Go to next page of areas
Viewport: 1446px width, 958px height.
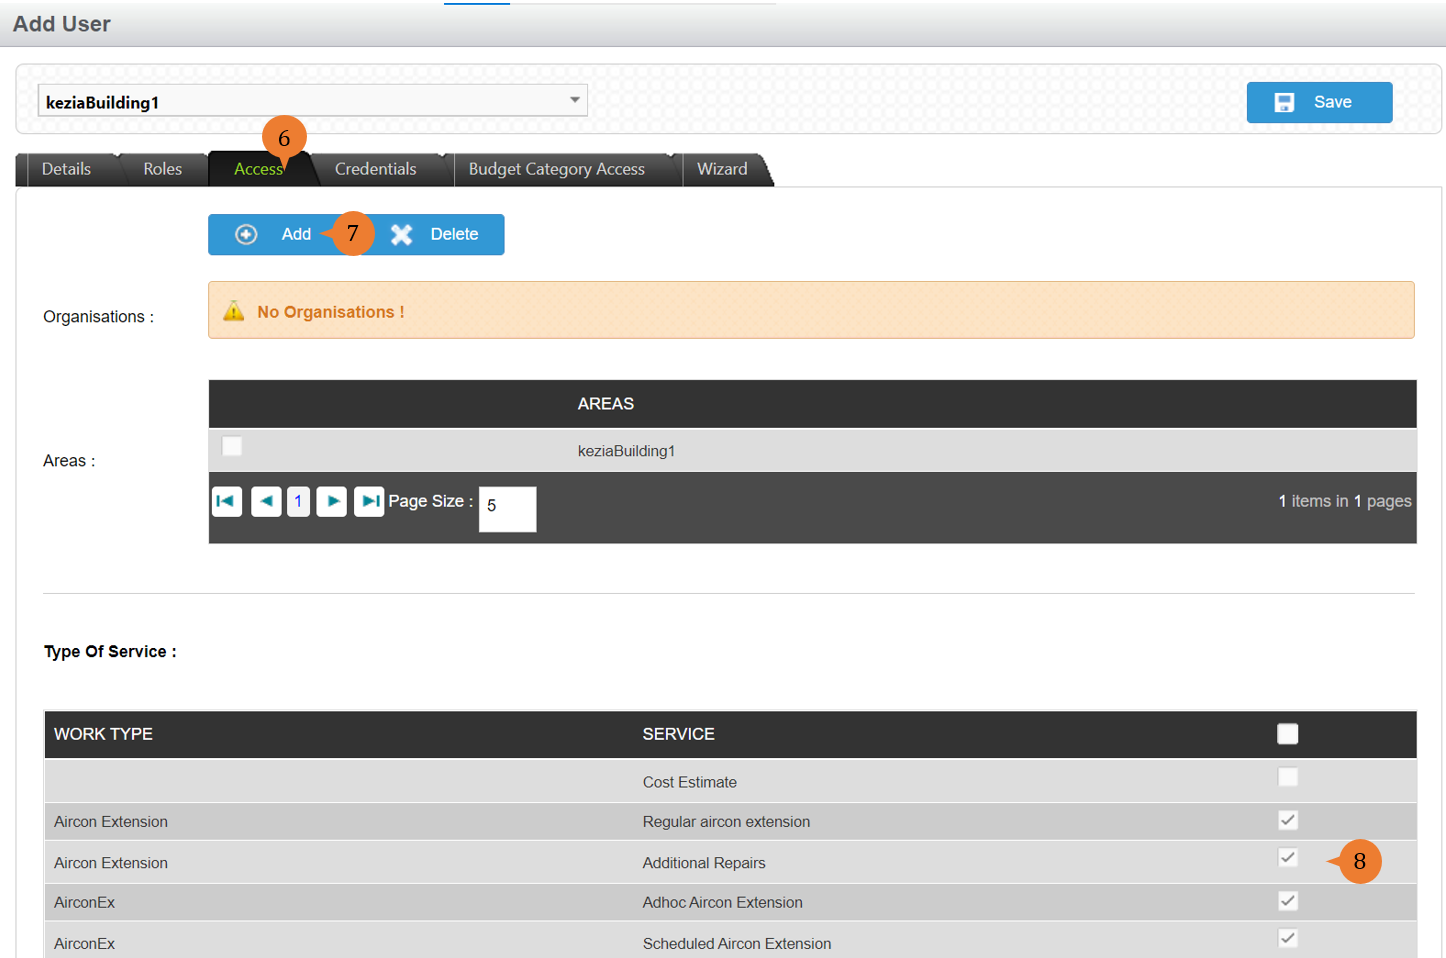(x=331, y=501)
